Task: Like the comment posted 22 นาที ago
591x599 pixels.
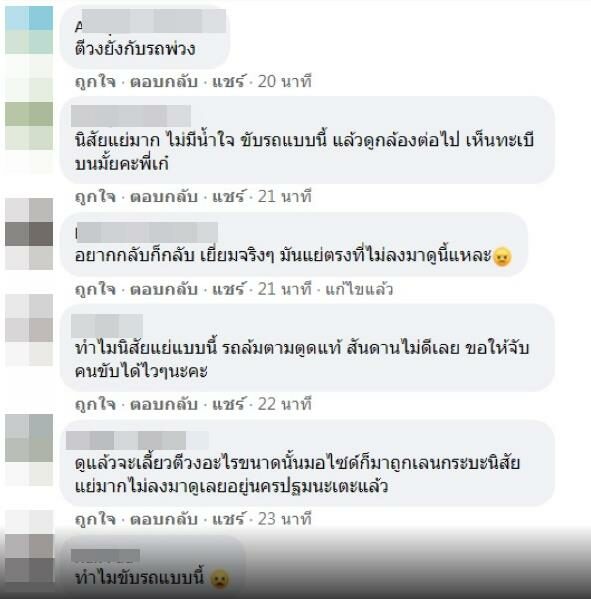Action: (x=95, y=404)
